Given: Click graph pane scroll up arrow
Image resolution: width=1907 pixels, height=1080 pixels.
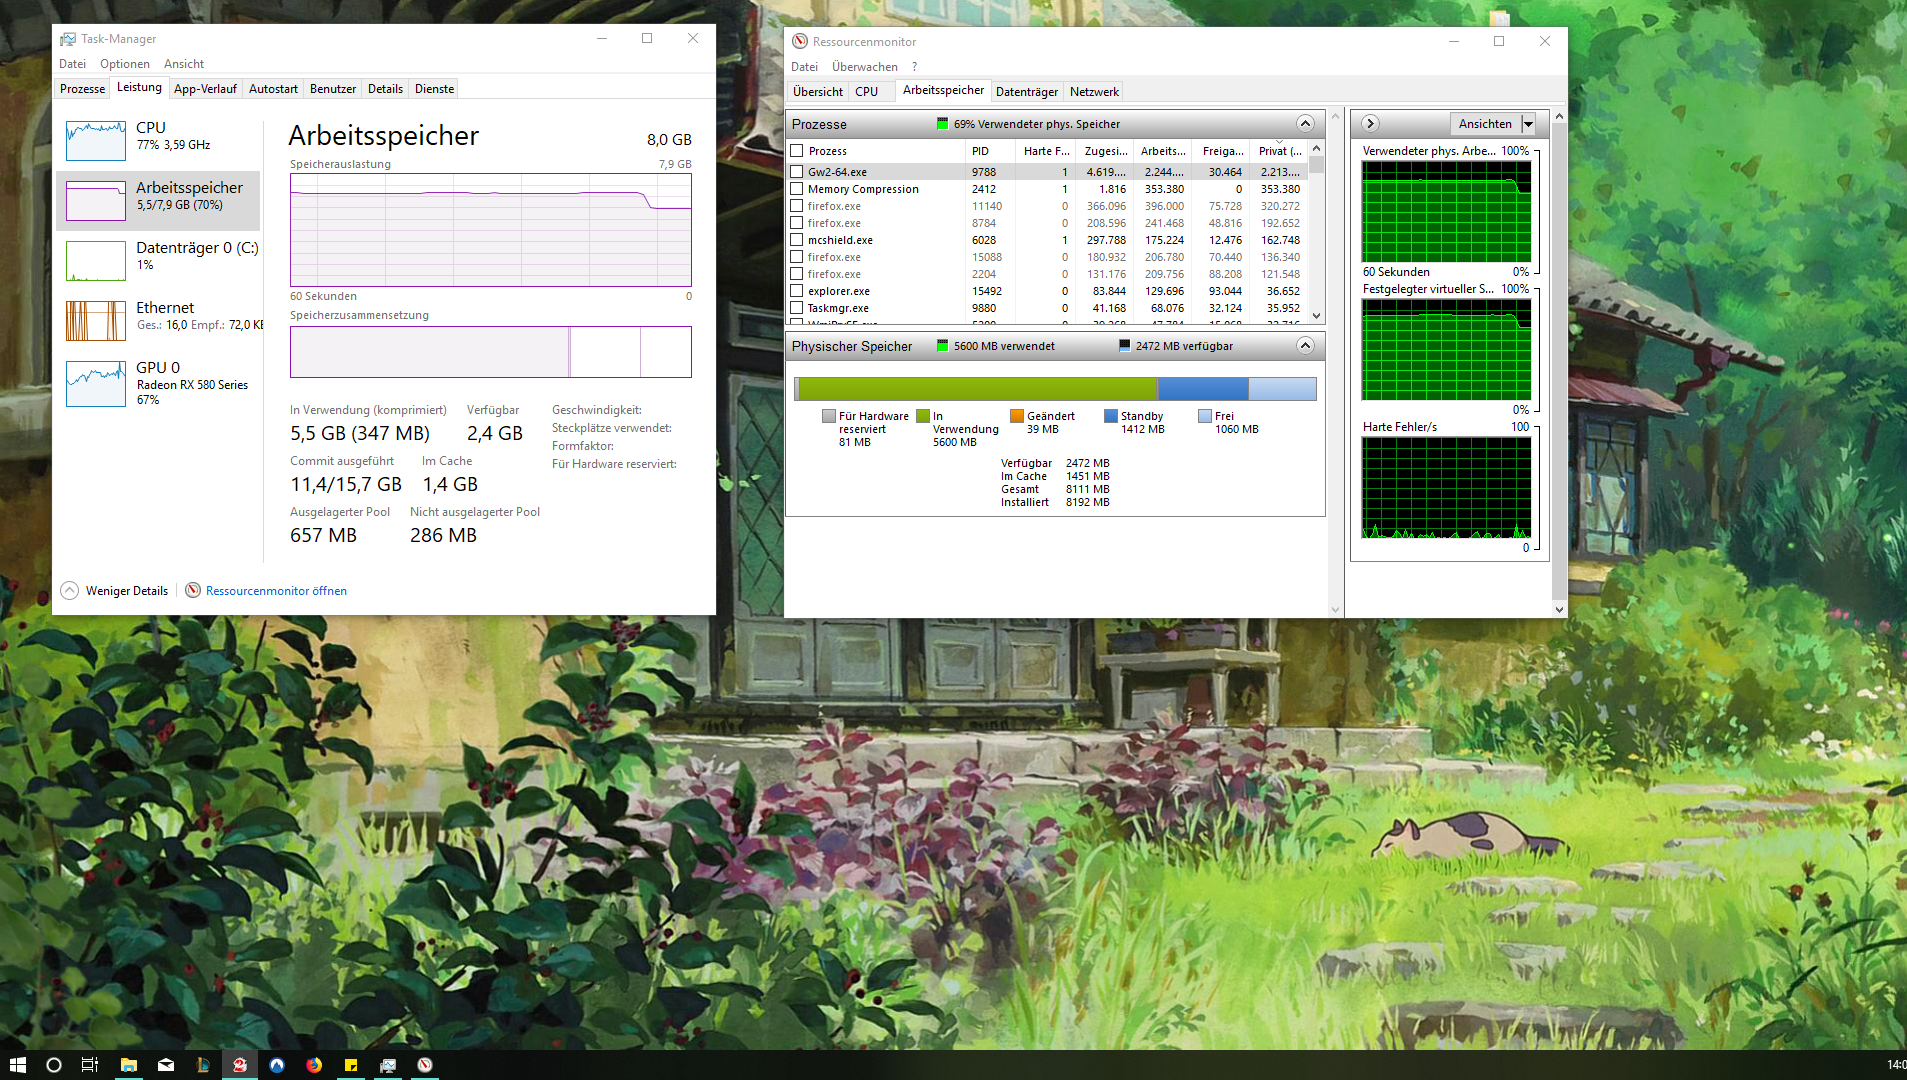Looking at the screenshot, I should 1559,117.
